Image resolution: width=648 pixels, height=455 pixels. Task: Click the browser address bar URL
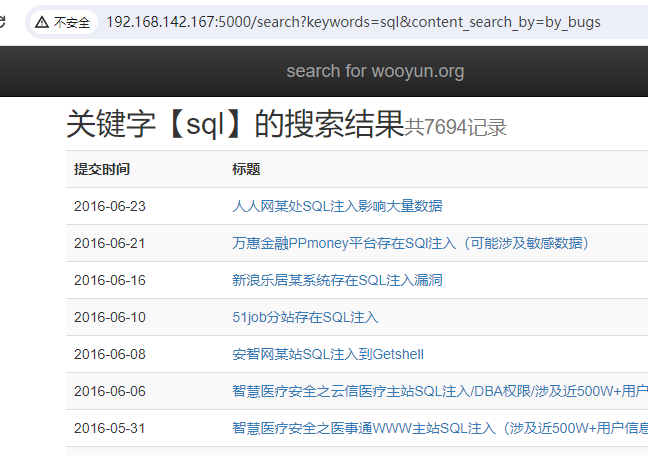tap(353, 22)
